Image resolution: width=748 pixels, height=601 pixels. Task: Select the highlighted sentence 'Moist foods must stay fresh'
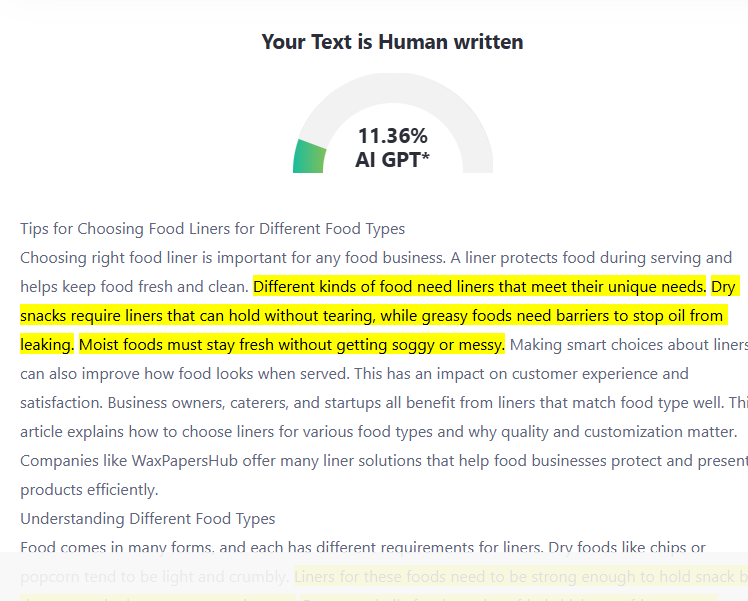coord(291,345)
